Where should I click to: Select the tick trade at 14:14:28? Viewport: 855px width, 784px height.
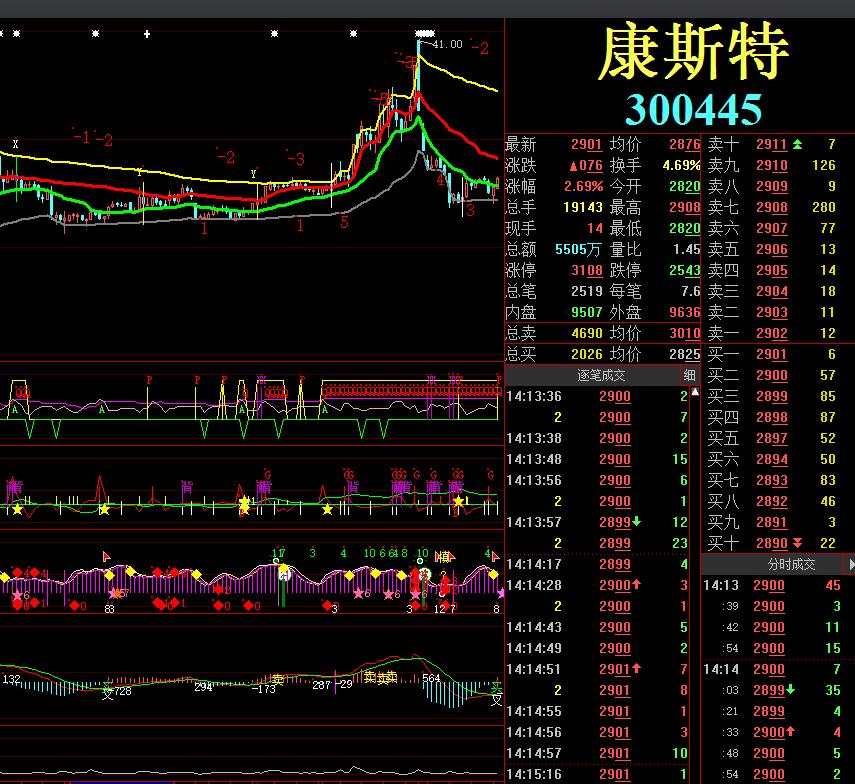pos(597,586)
